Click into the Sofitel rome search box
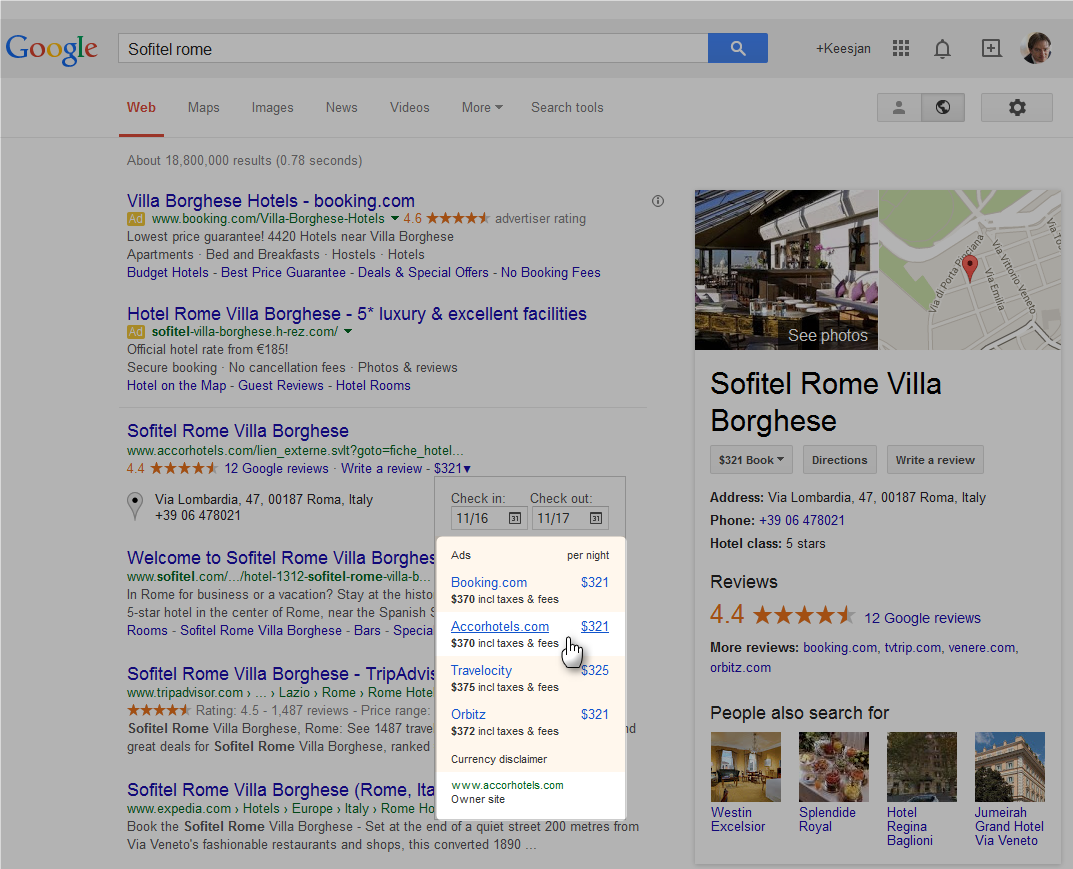Image resolution: width=1073 pixels, height=869 pixels. click(413, 48)
